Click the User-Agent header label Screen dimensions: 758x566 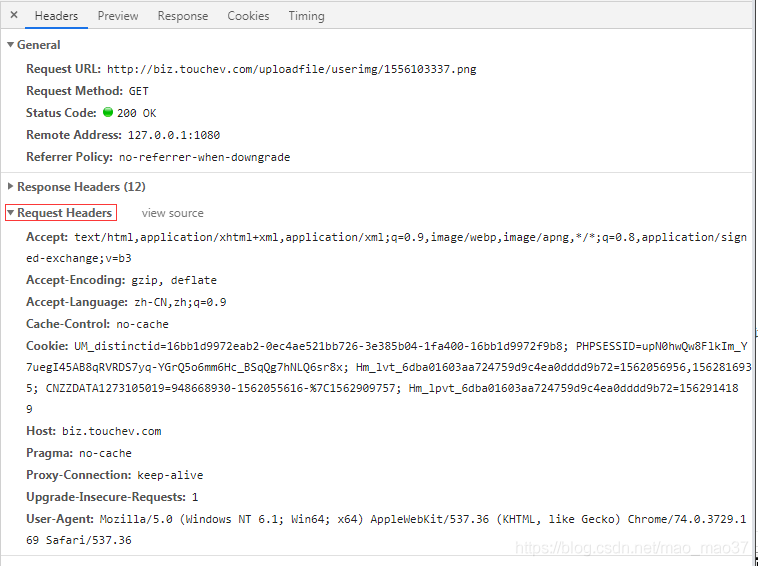pos(60,519)
